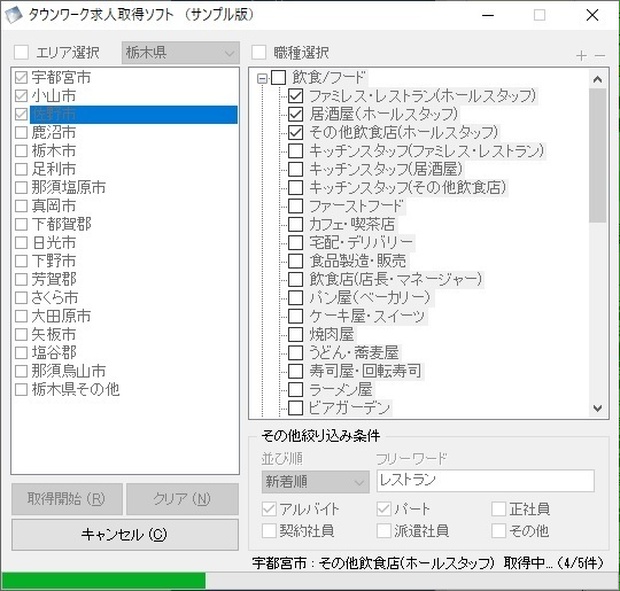
Task: Toggle the 契約社員 employment checkbox
Action: click(x=269, y=531)
